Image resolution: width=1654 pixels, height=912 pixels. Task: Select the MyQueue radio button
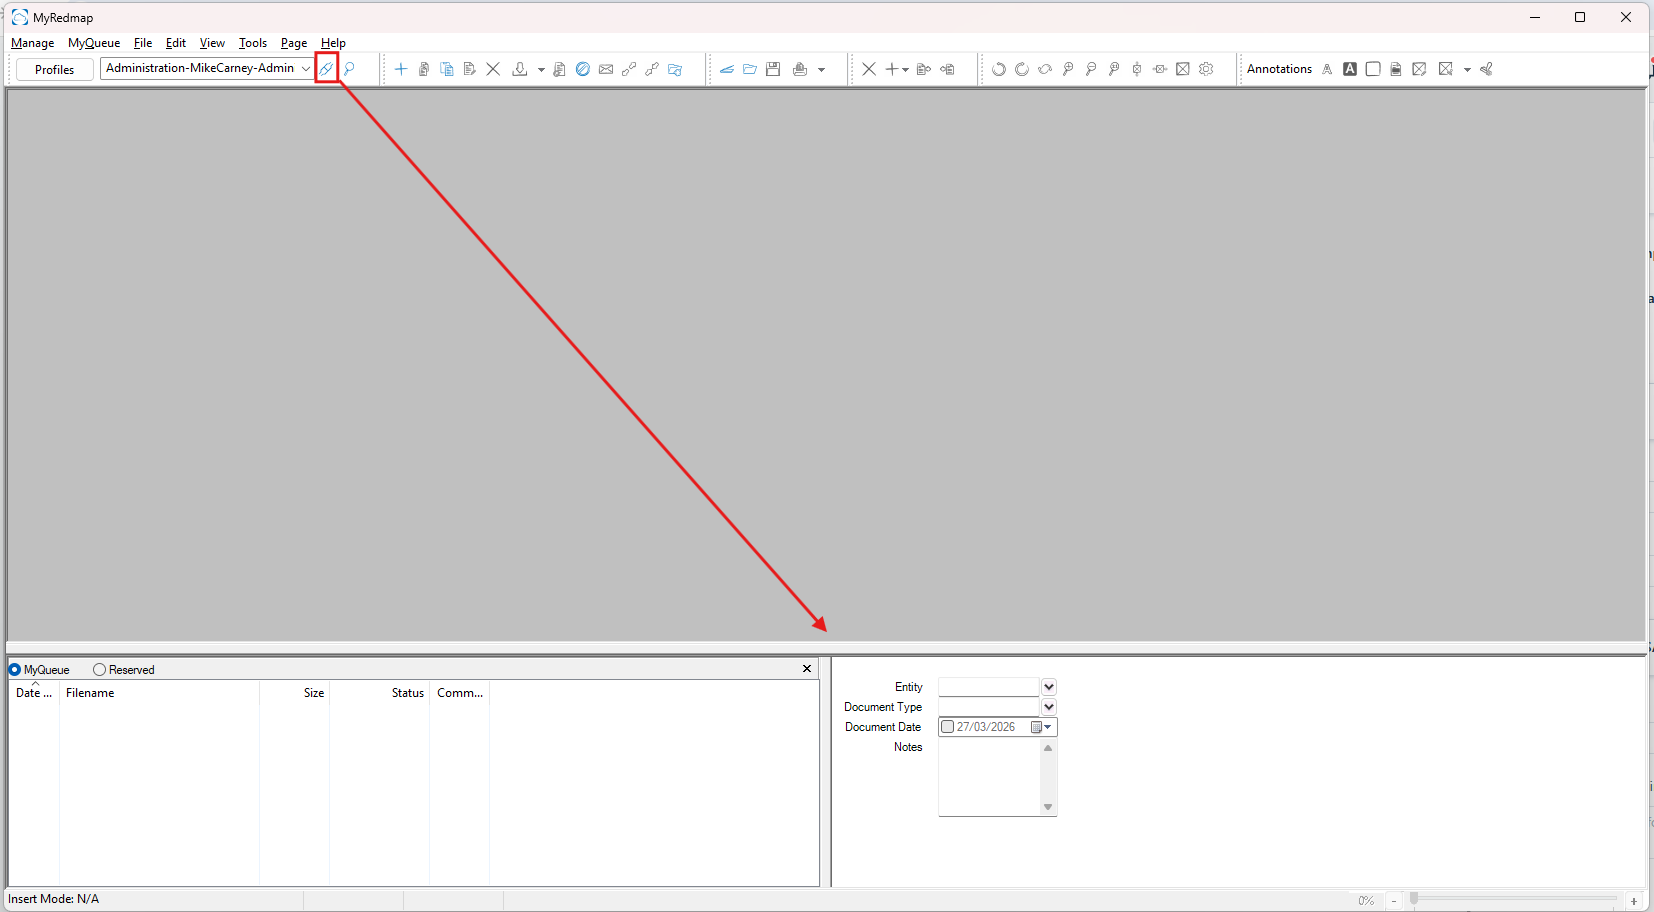[x=15, y=670]
